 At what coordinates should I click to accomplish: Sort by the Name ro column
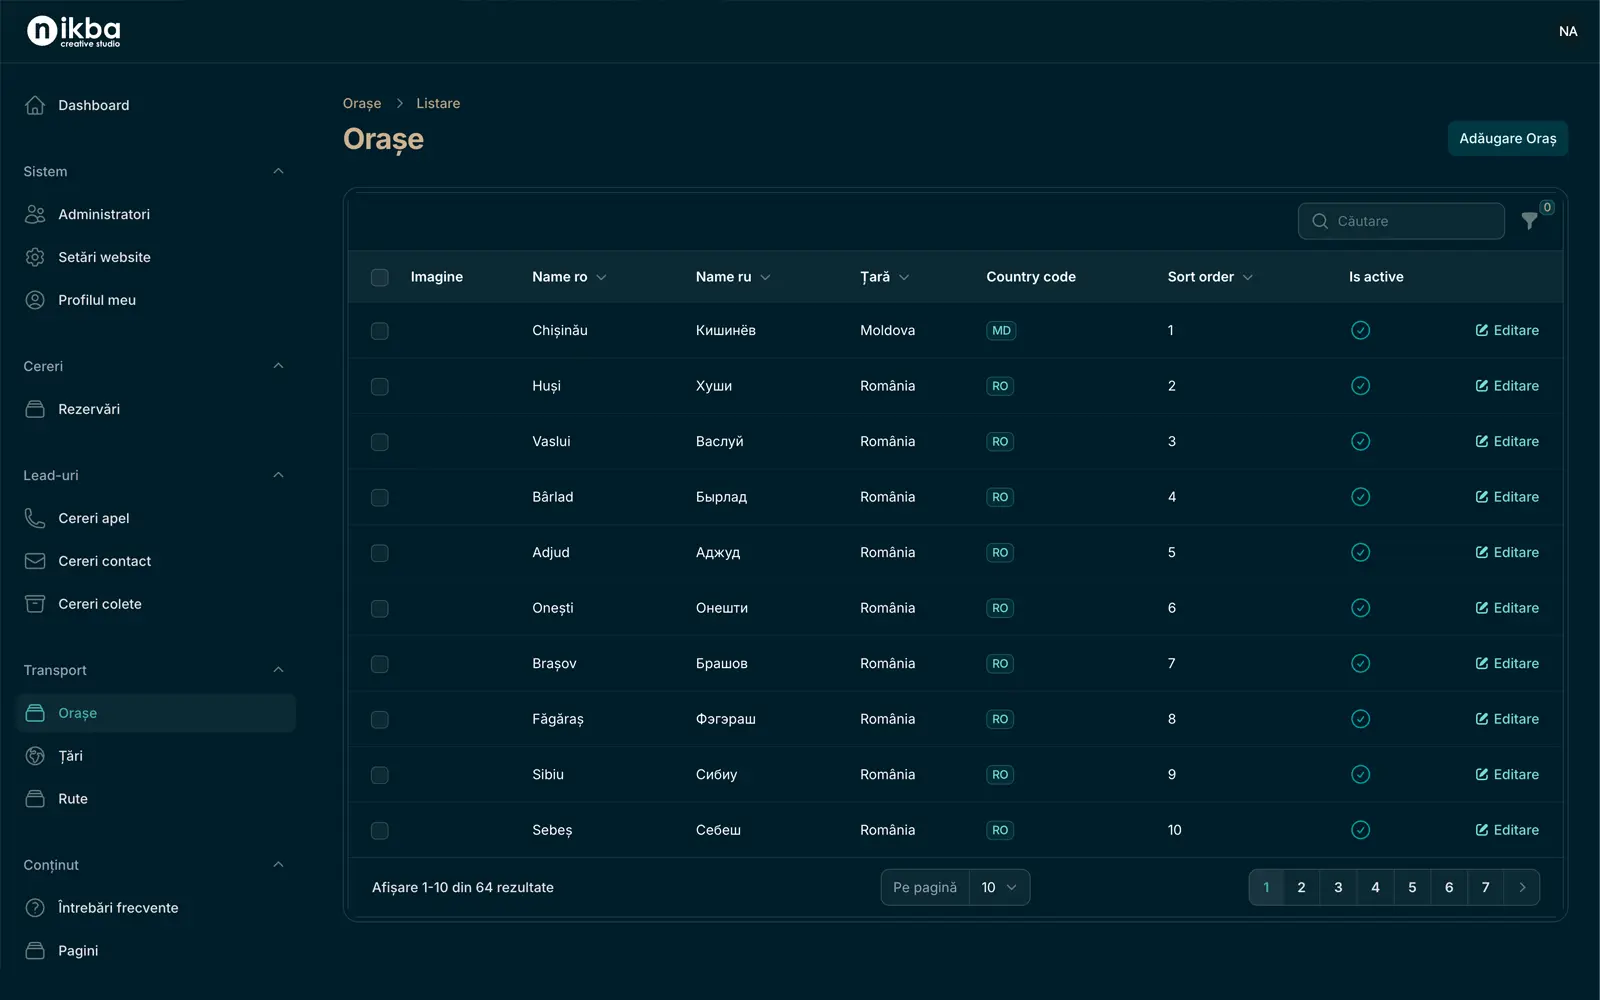pyautogui.click(x=569, y=277)
